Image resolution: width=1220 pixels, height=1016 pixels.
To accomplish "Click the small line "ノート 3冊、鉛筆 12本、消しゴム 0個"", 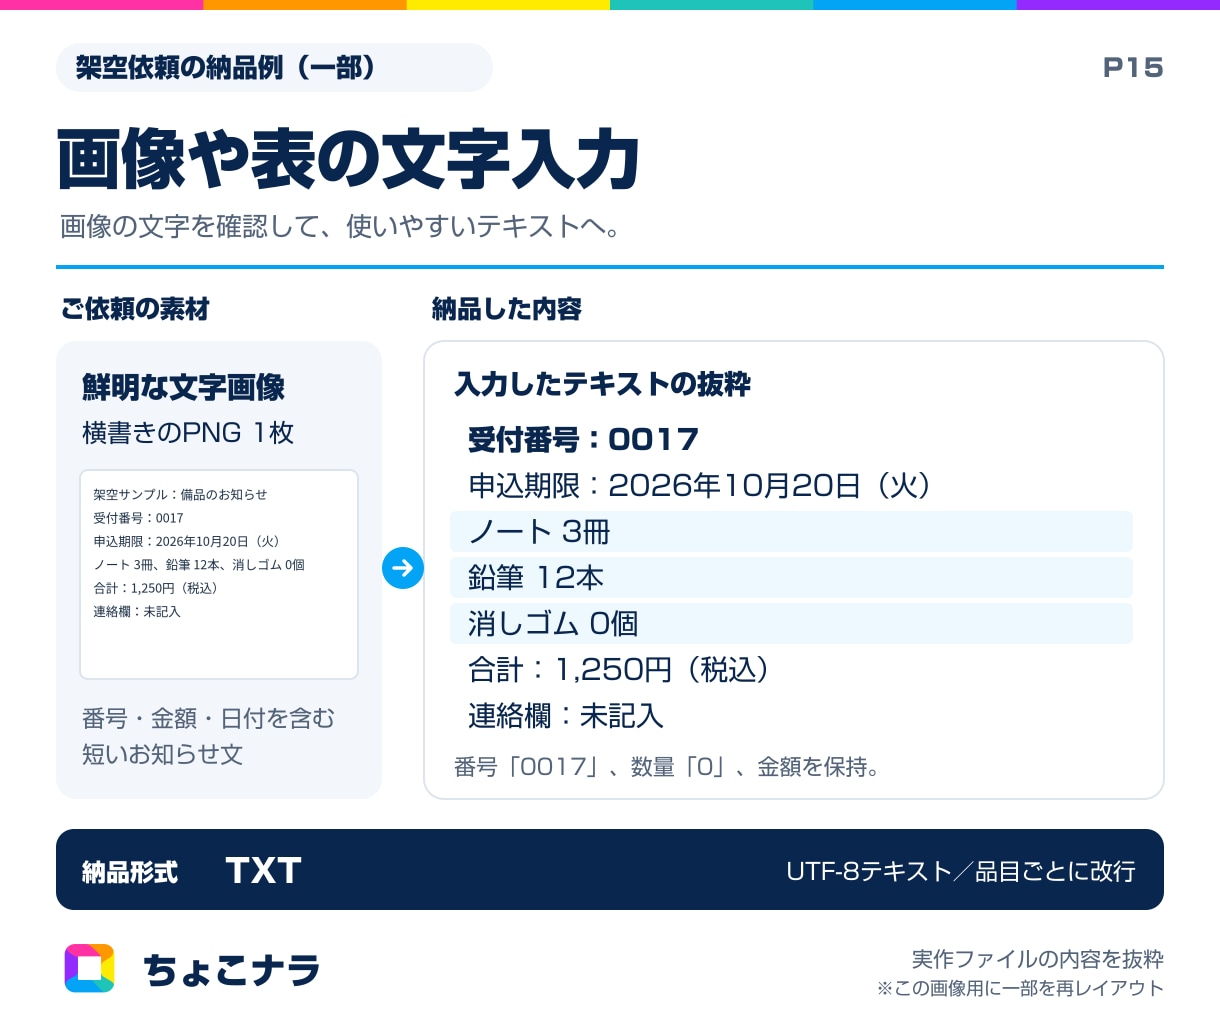I will point(199,565).
